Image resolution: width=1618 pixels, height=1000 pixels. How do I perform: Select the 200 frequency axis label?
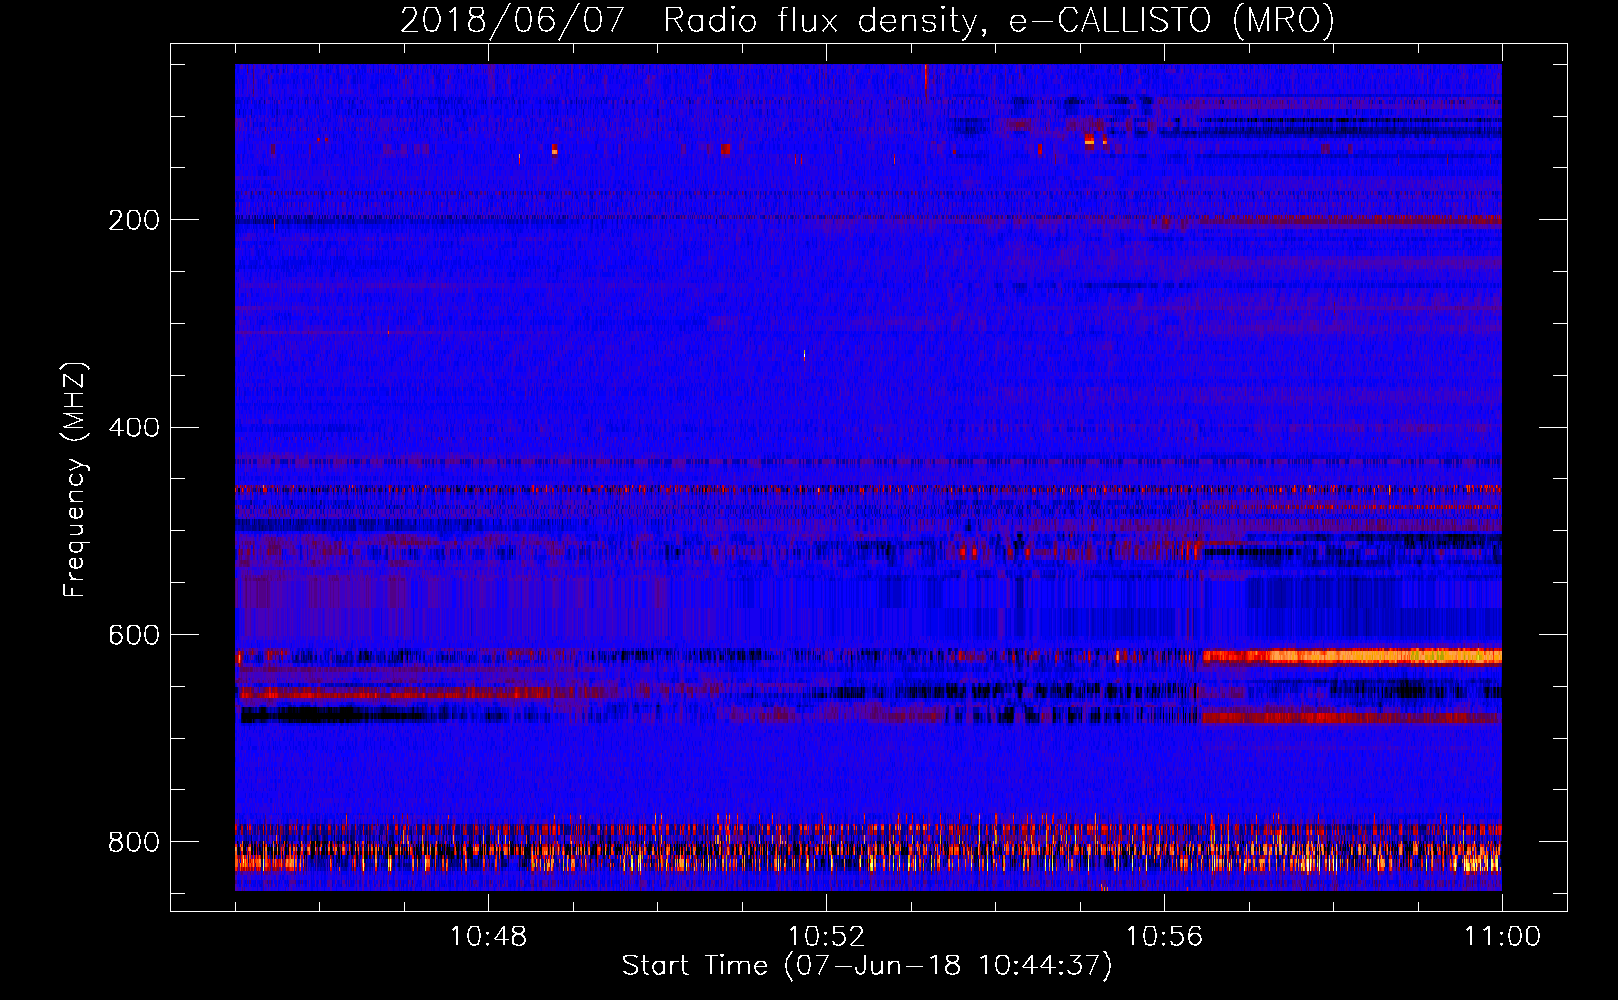134,220
